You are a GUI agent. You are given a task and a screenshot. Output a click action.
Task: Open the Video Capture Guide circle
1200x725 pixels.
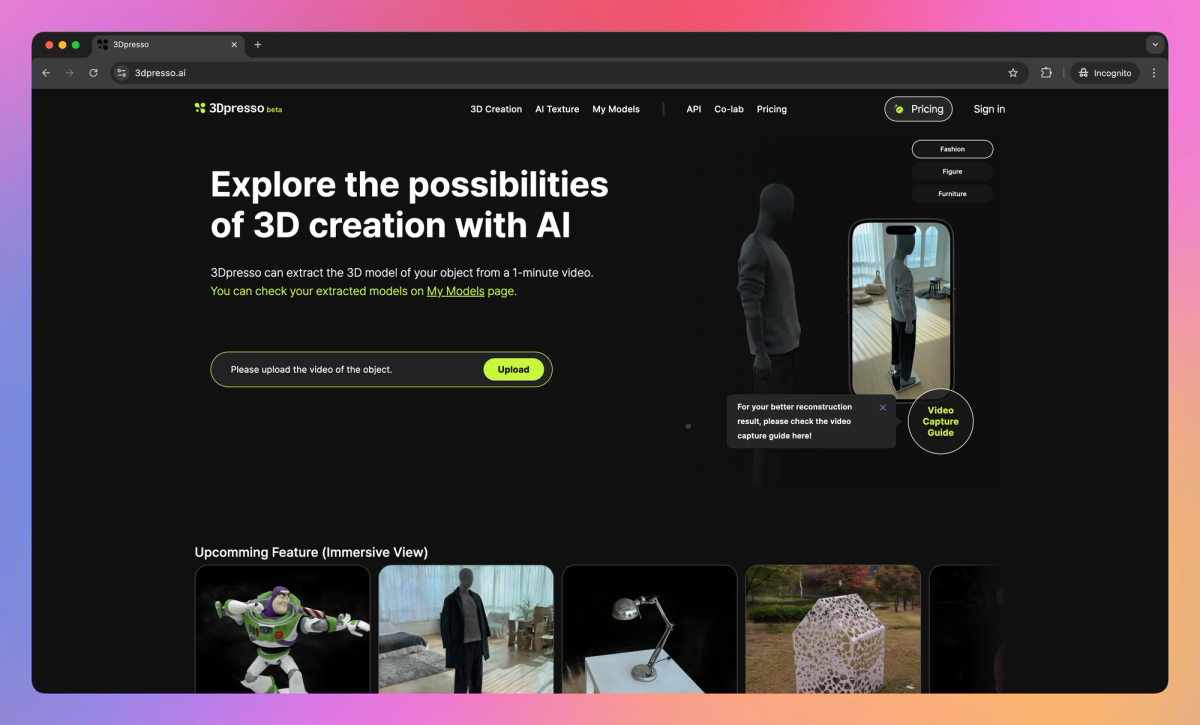[941, 421]
